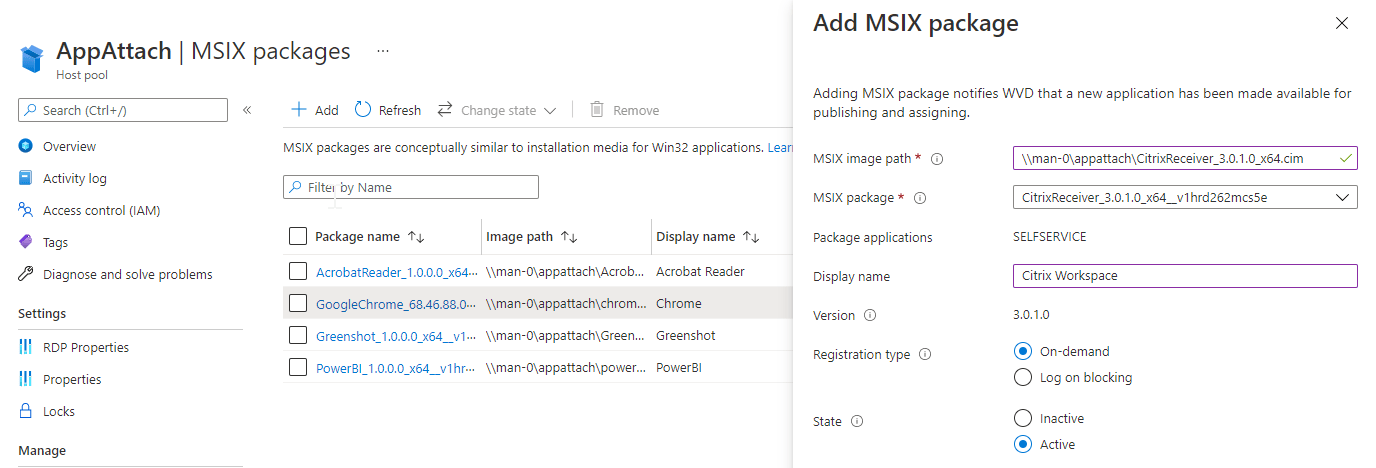Click the RDP Properties bars icon

pos(26,347)
